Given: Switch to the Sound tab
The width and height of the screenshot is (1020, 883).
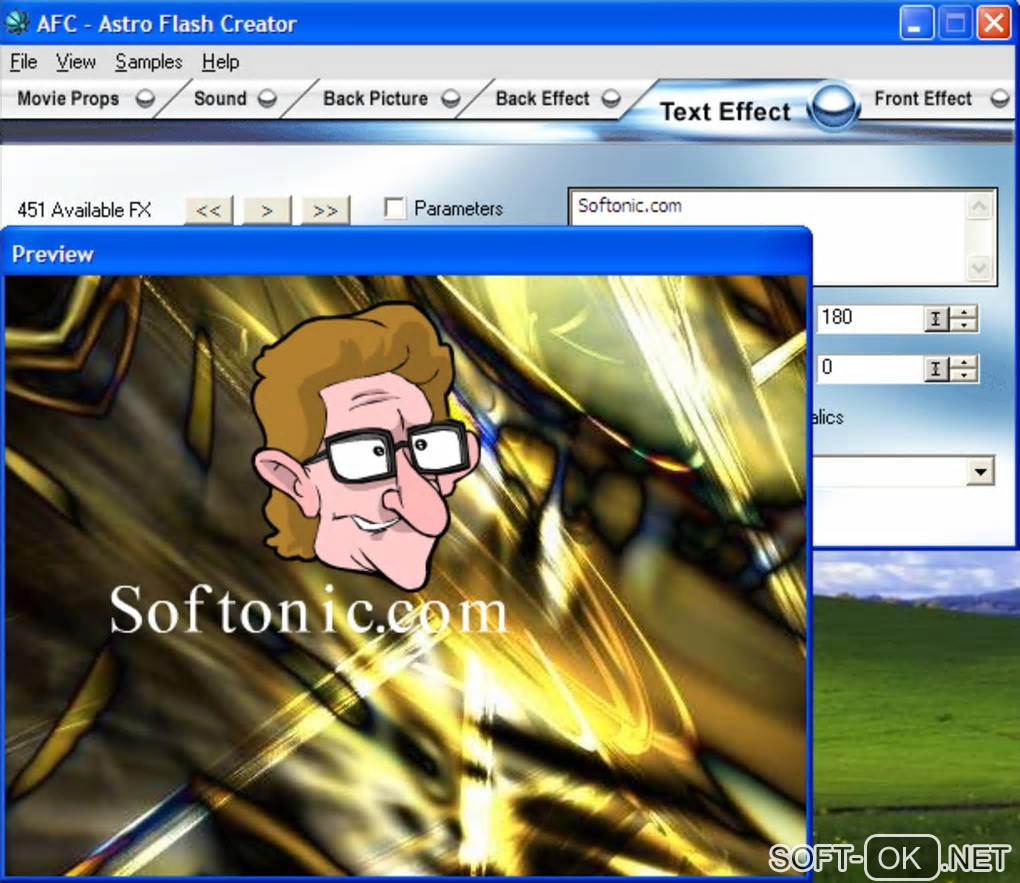Looking at the screenshot, I should pyautogui.click(x=220, y=98).
